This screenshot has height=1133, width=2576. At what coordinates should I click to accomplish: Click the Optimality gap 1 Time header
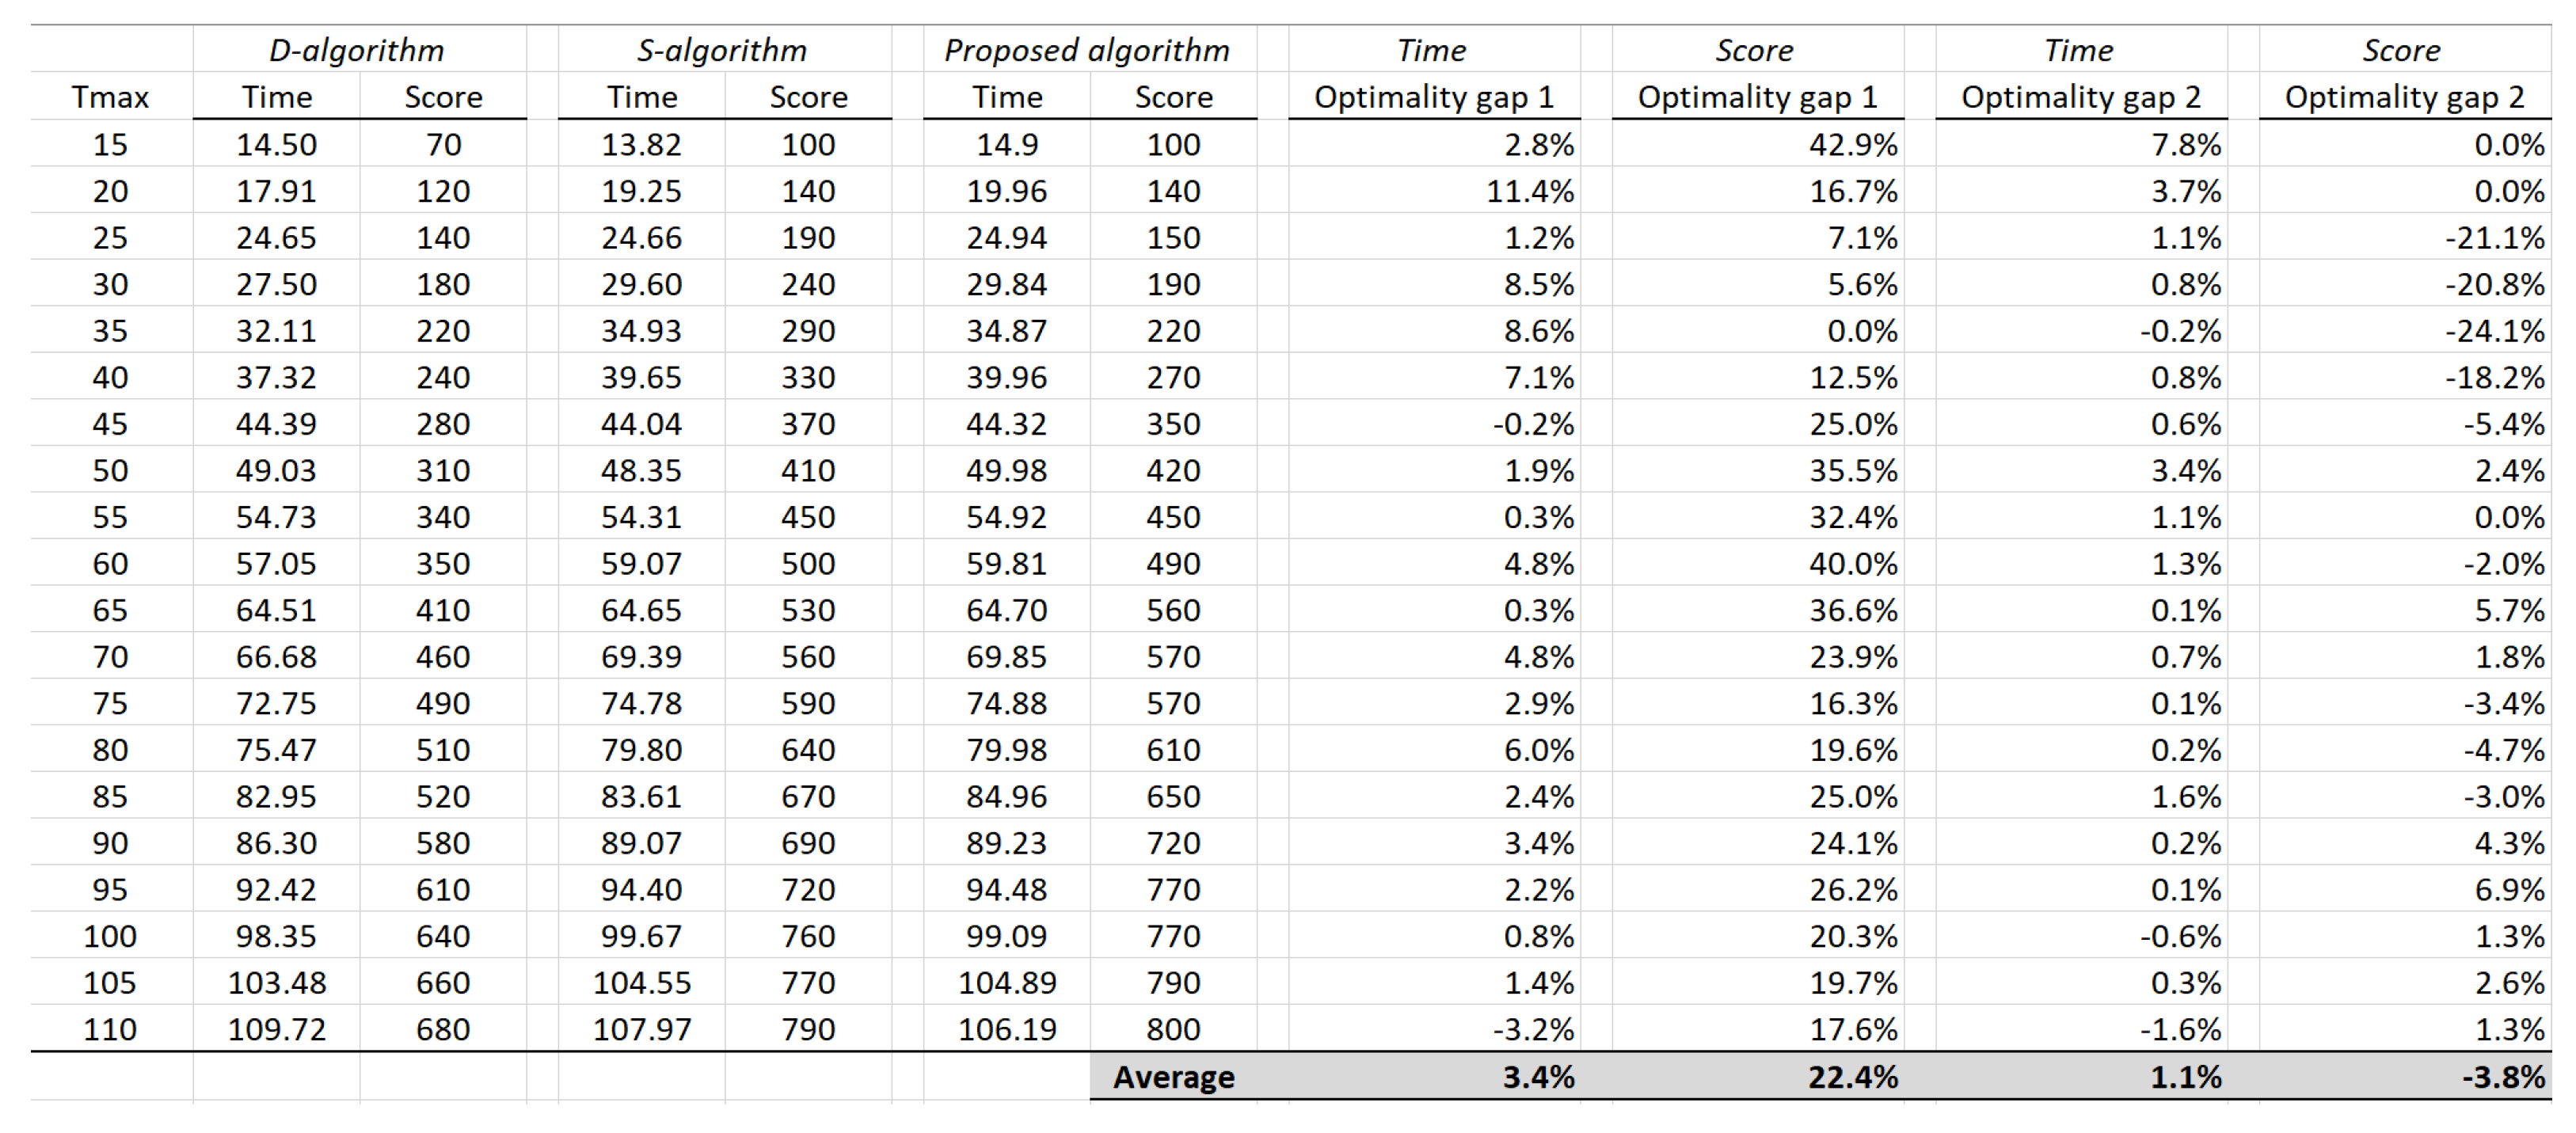pyautogui.click(x=1433, y=97)
